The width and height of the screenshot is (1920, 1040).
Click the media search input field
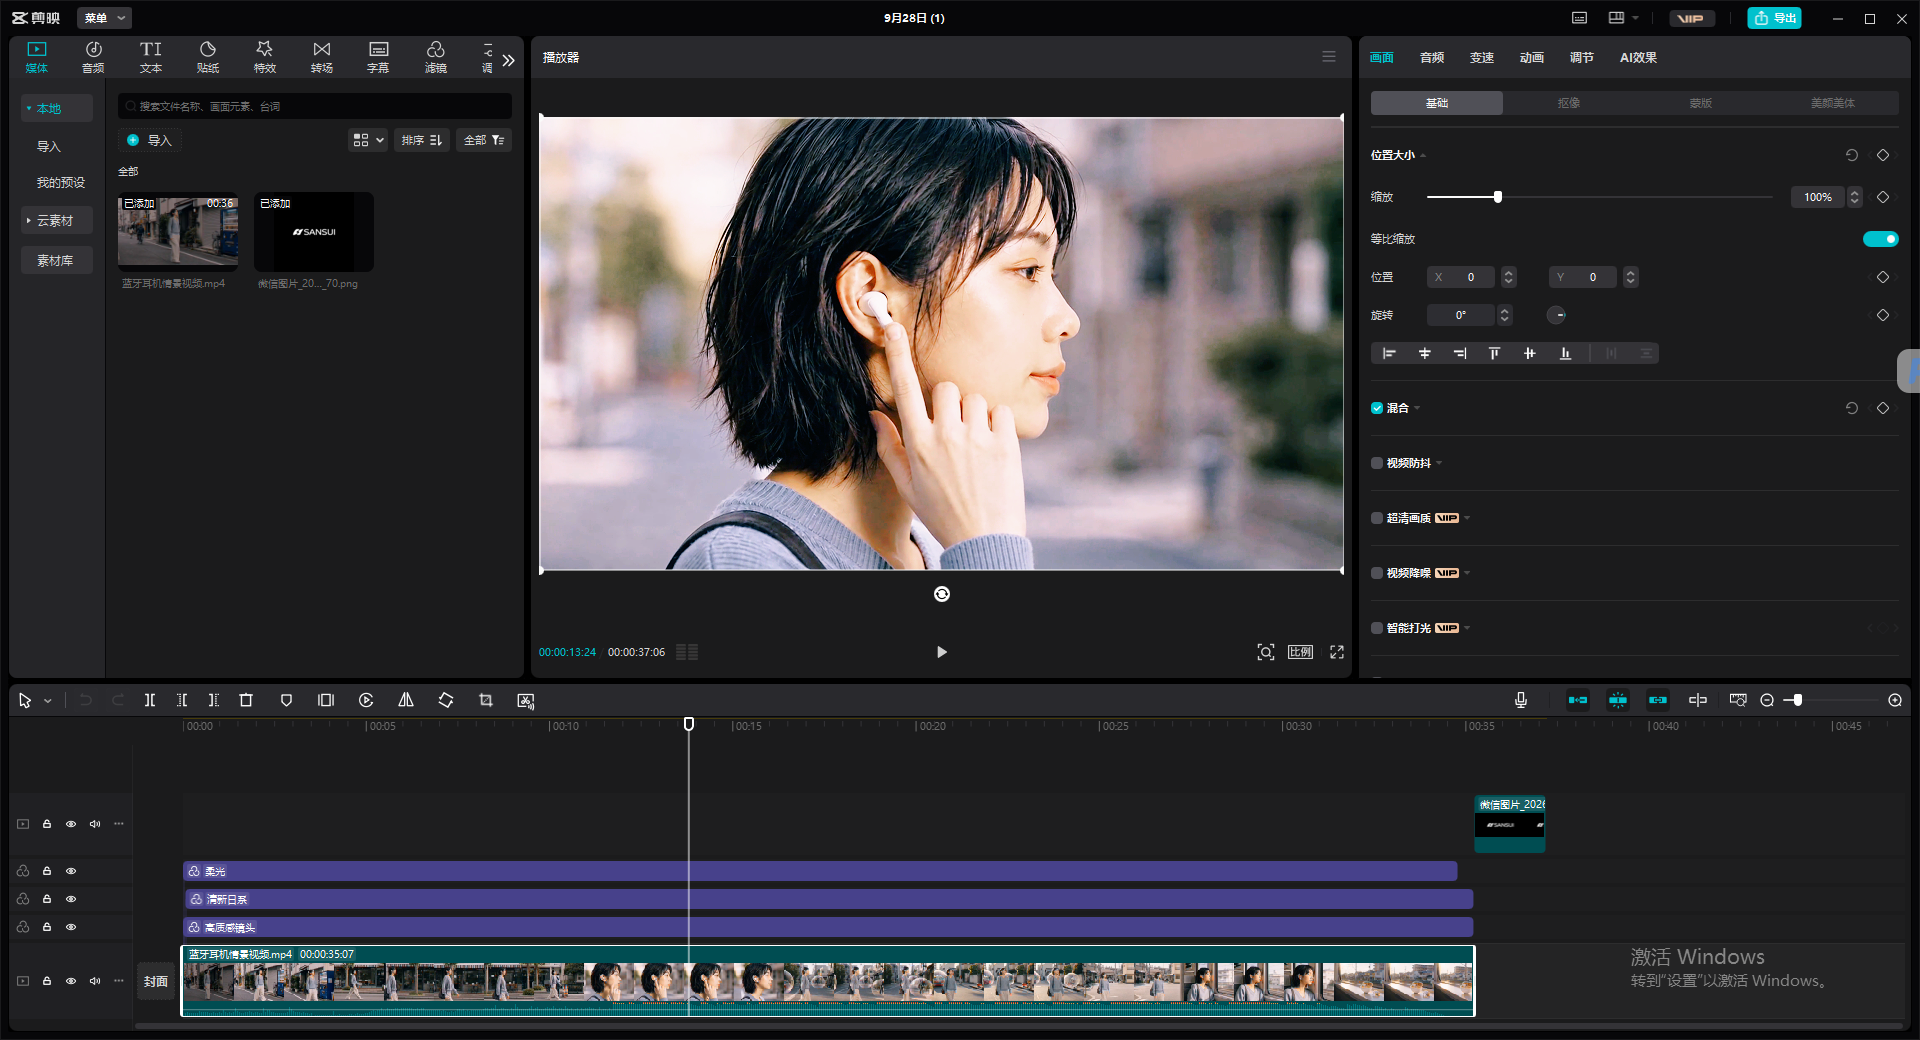pyautogui.click(x=315, y=106)
